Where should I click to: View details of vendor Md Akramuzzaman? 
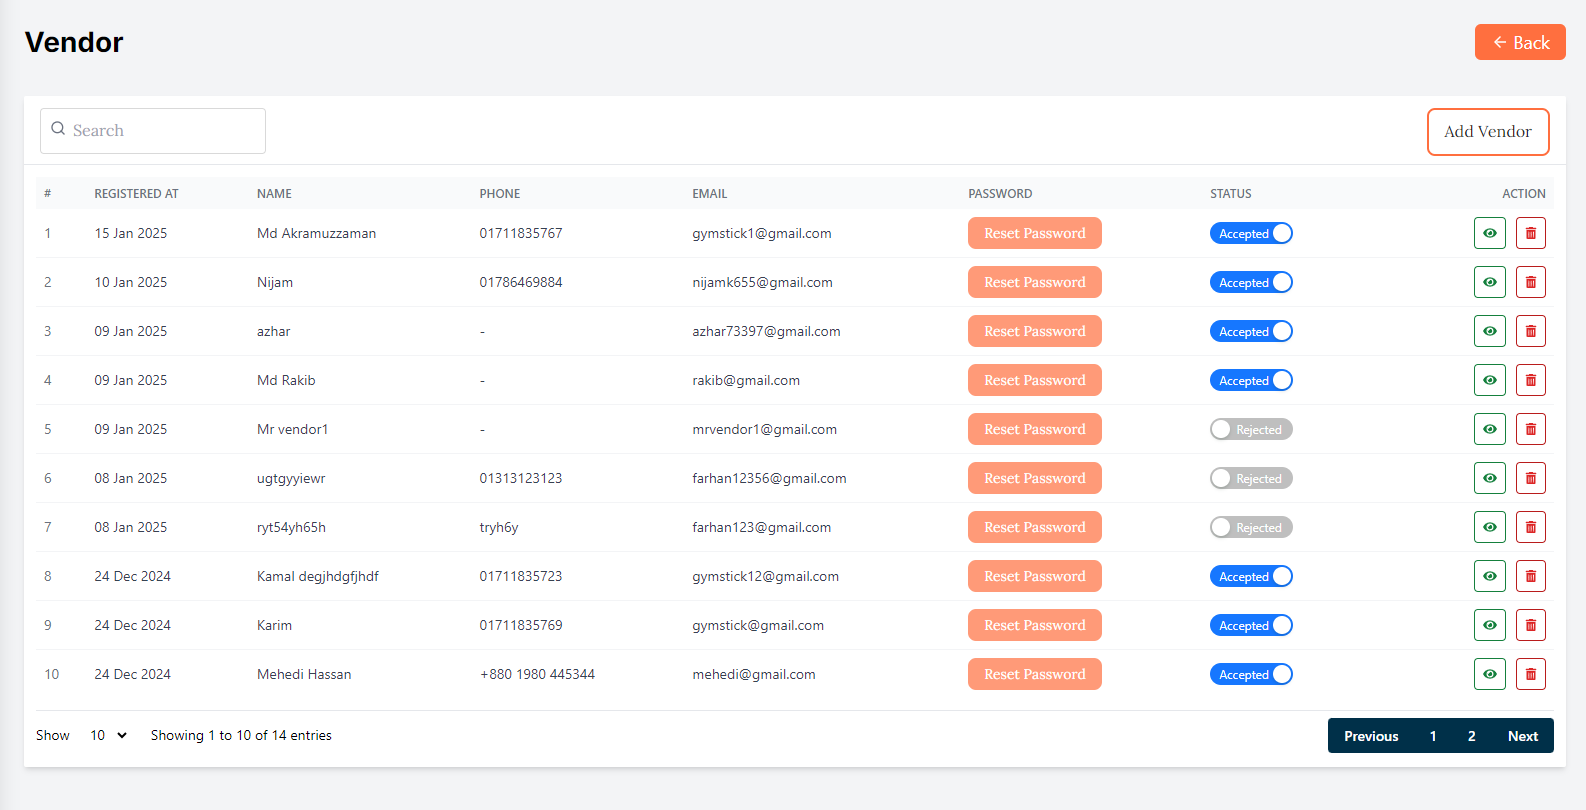tap(1489, 233)
